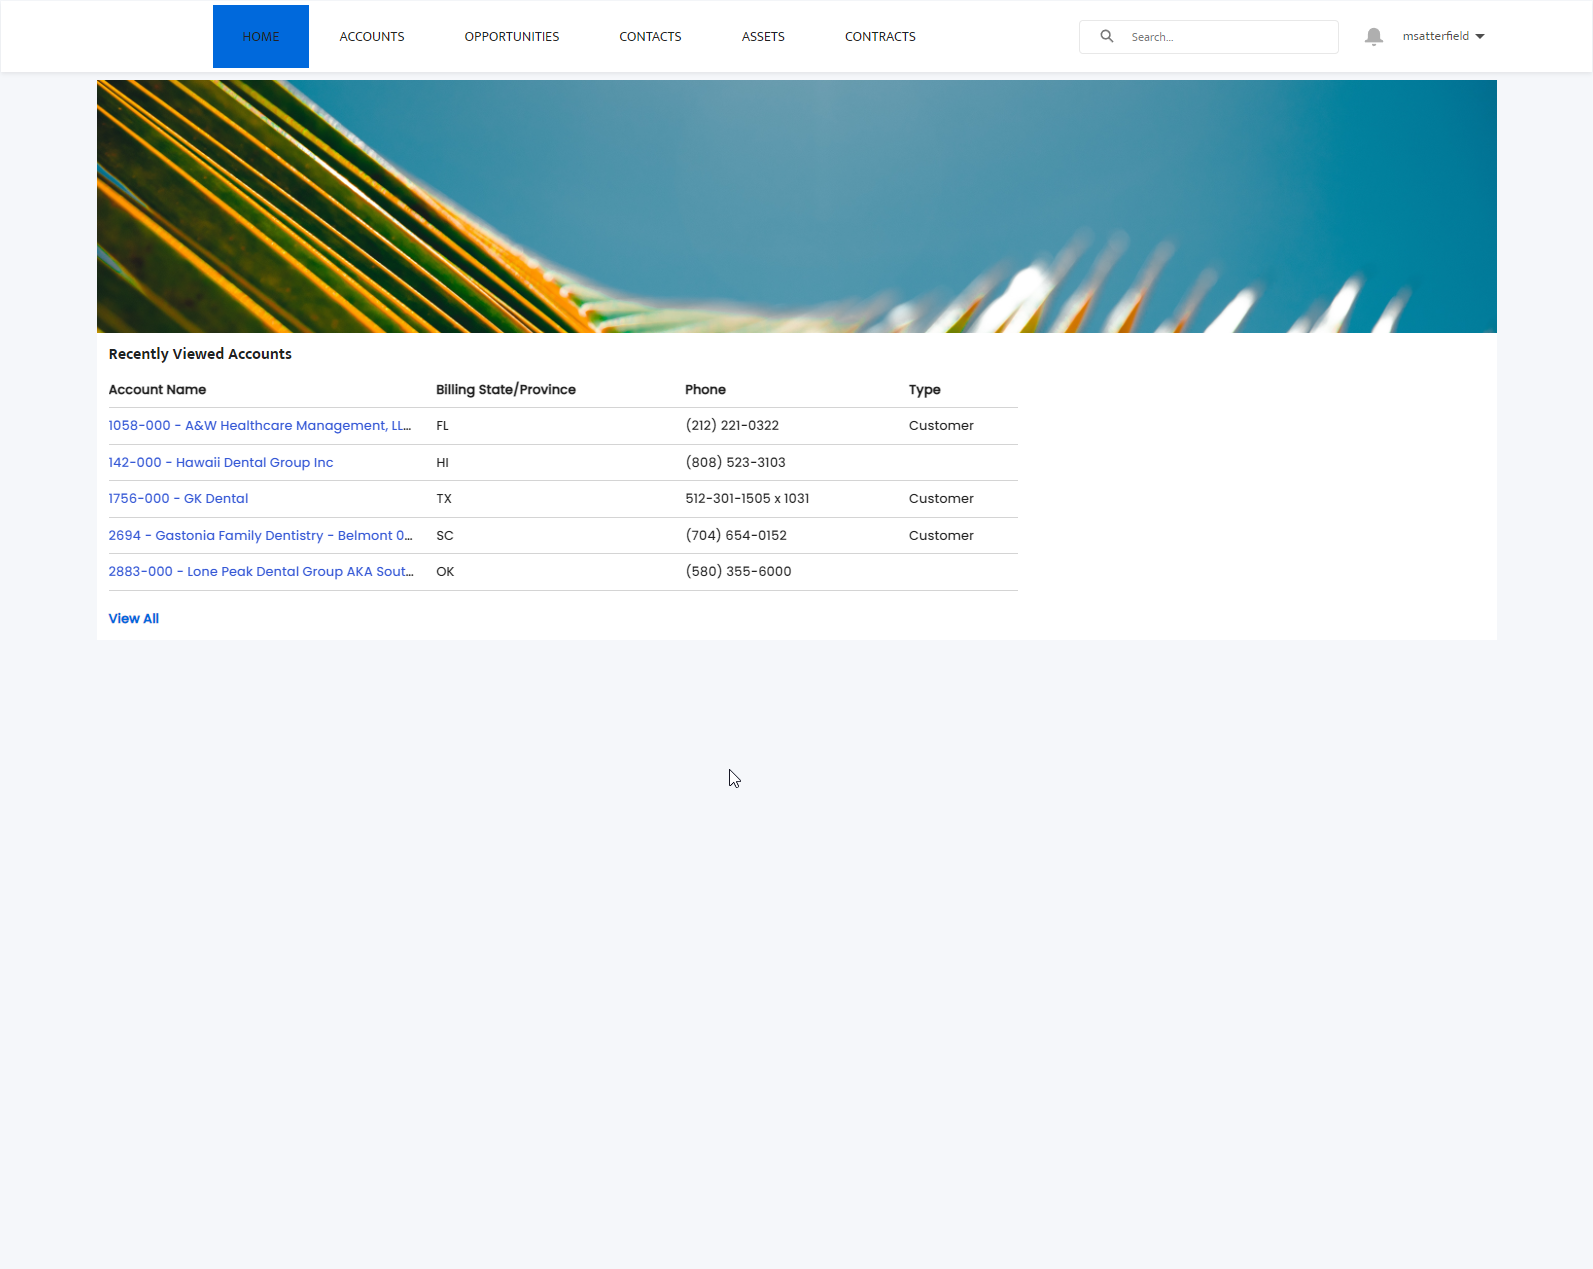Image resolution: width=1593 pixels, height=1269 pixels.
Task: Open the Accounts tab
Action: point(372,37)
